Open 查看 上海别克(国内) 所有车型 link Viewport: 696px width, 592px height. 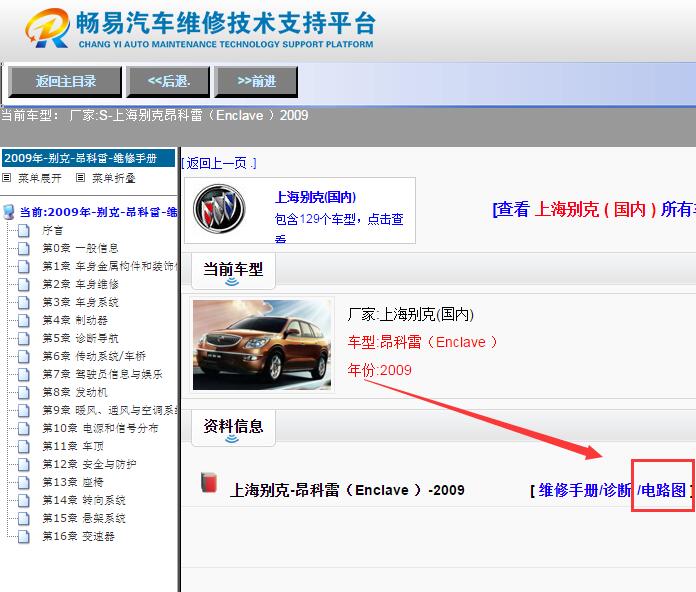click(594, 209)
